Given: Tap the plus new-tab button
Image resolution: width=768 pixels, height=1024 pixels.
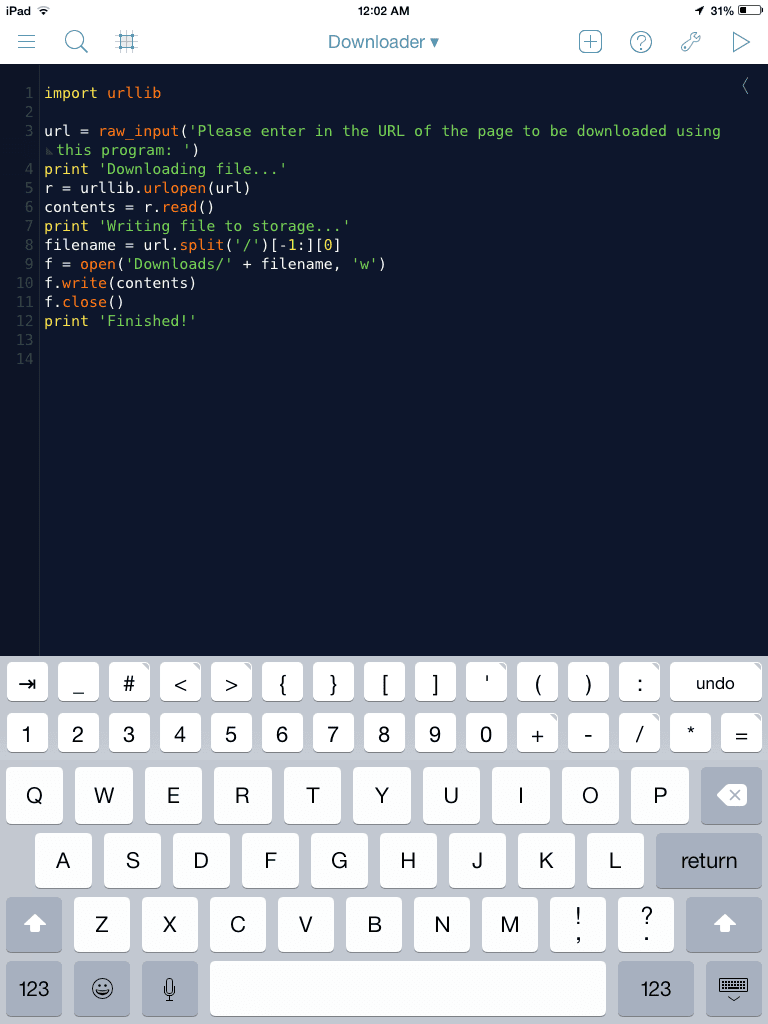Looking at the screenshot, I should pos(590,42).
